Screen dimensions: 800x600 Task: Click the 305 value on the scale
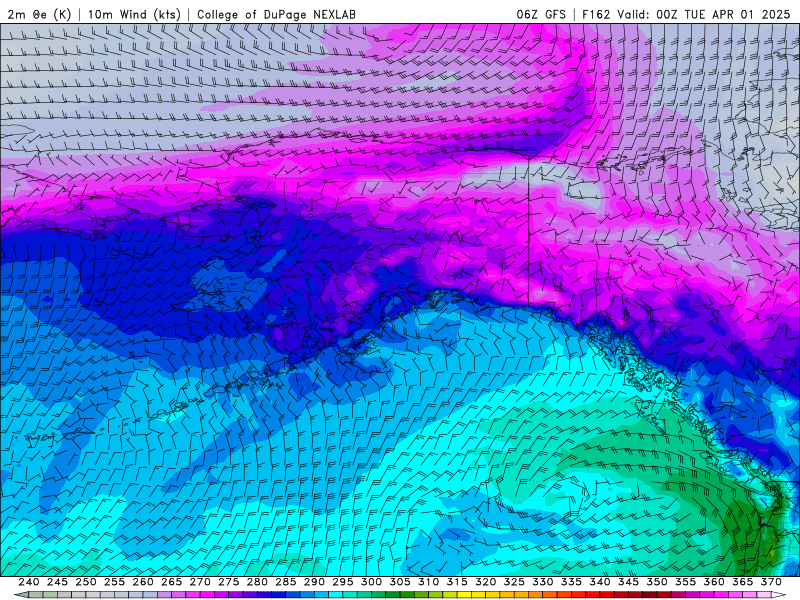coord(400,582)
